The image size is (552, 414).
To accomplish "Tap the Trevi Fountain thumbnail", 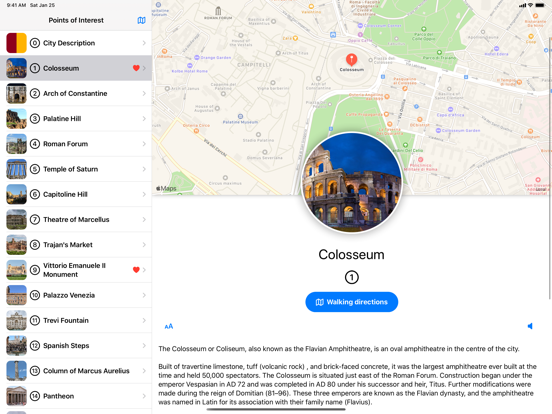I will tap(17, 320).
